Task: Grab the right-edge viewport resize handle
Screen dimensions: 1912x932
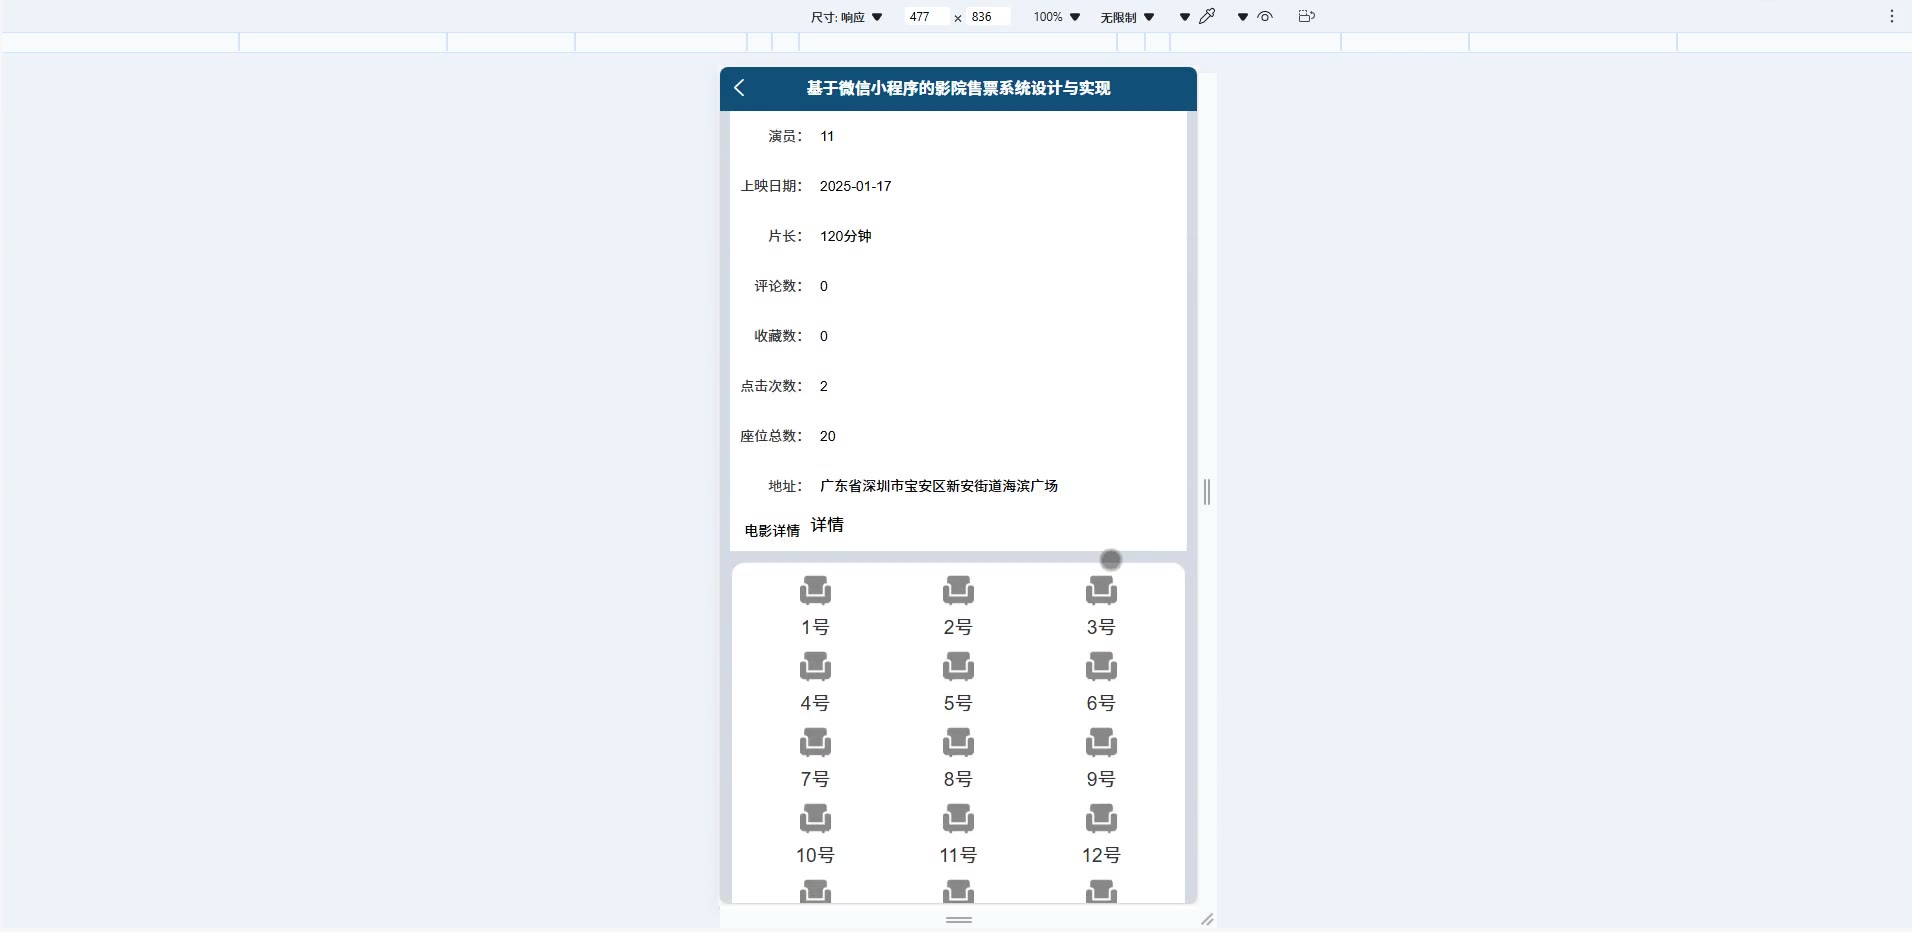Action: coord(1207,491)
